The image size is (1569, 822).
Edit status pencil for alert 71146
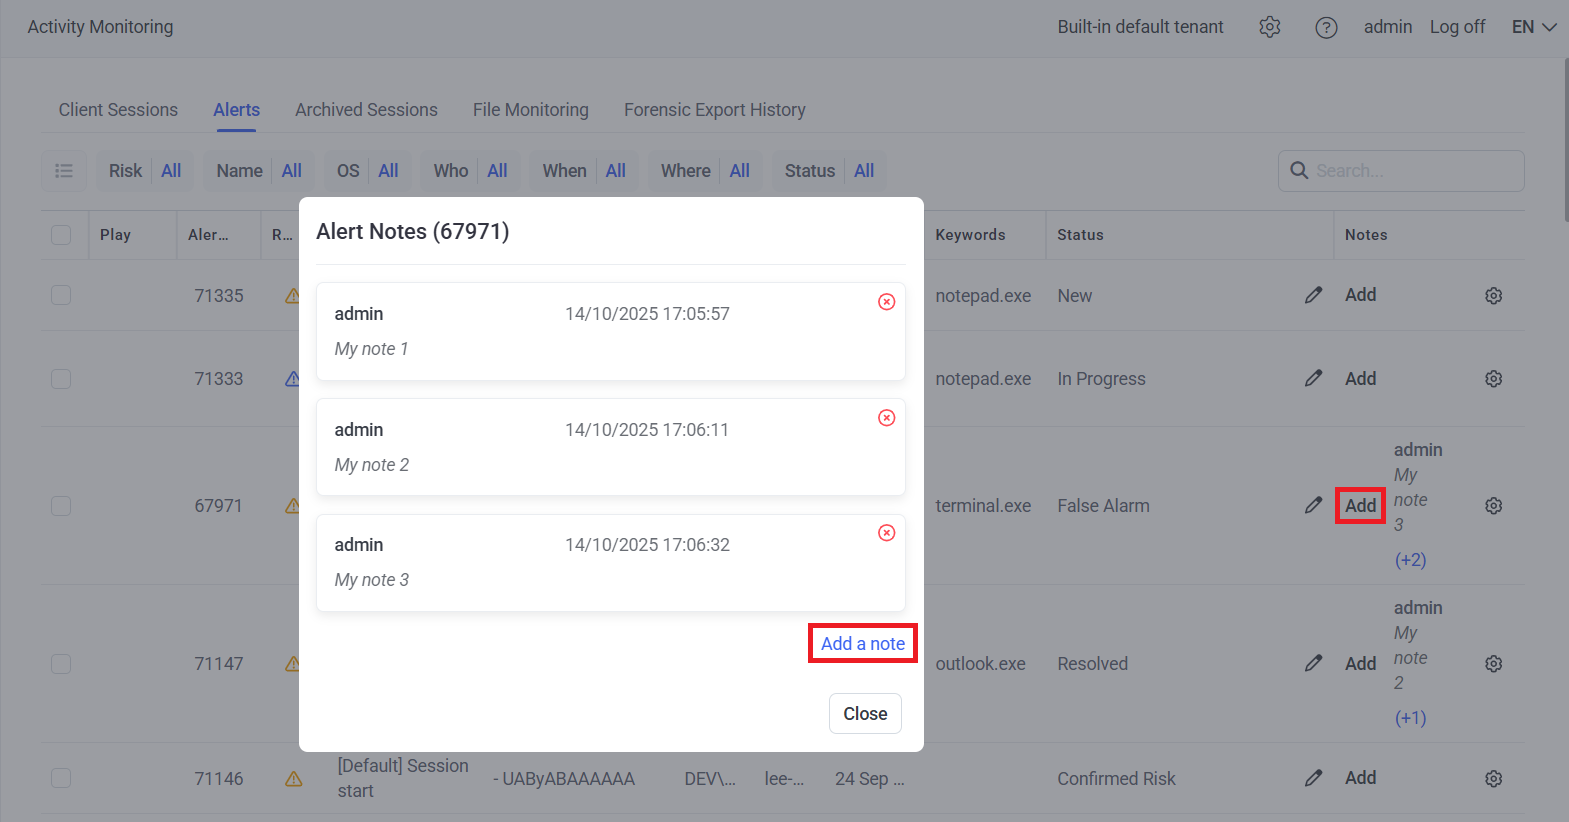click(1313, 778)
